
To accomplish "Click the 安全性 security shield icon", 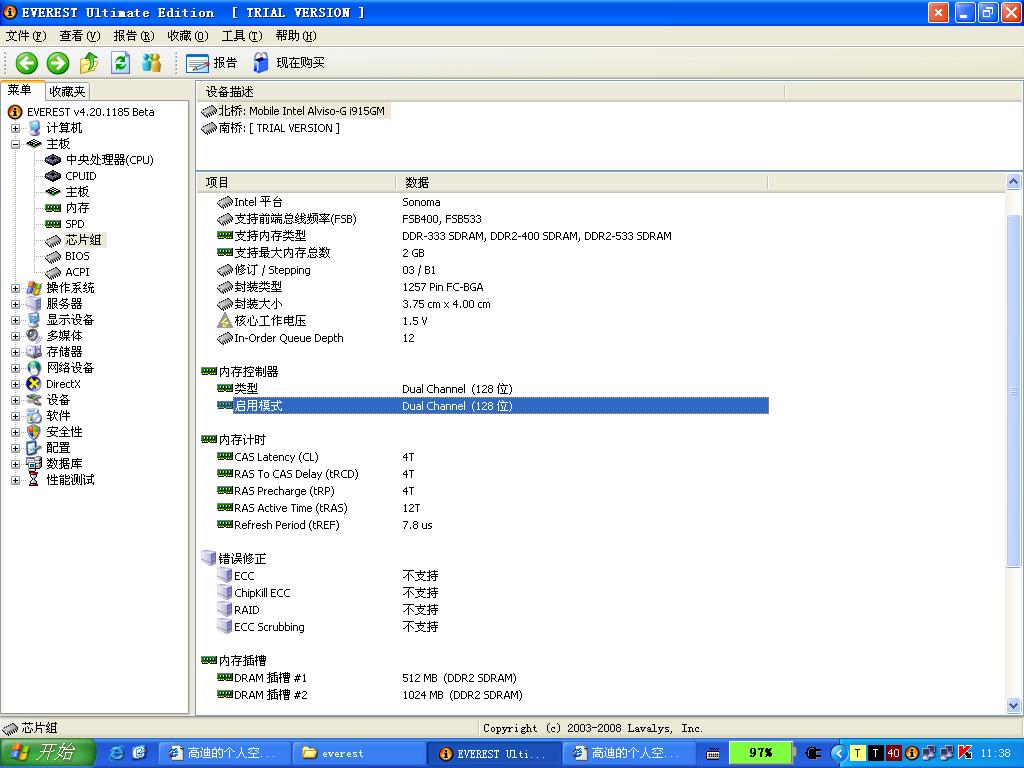I will pyautogui.click(x=33, y=432).
